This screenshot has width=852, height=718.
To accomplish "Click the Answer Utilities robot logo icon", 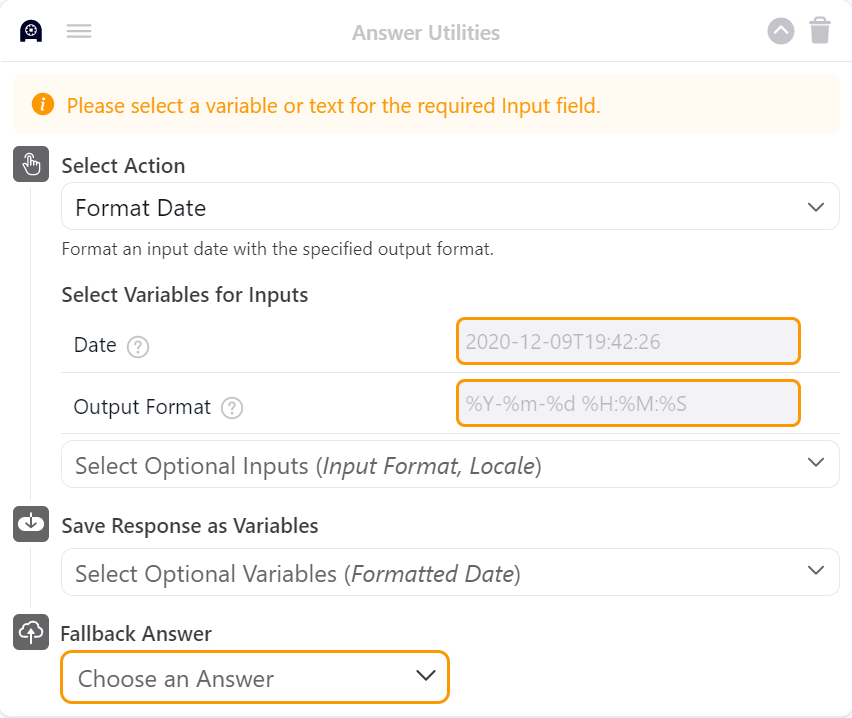I will click(x=31, y=31).
